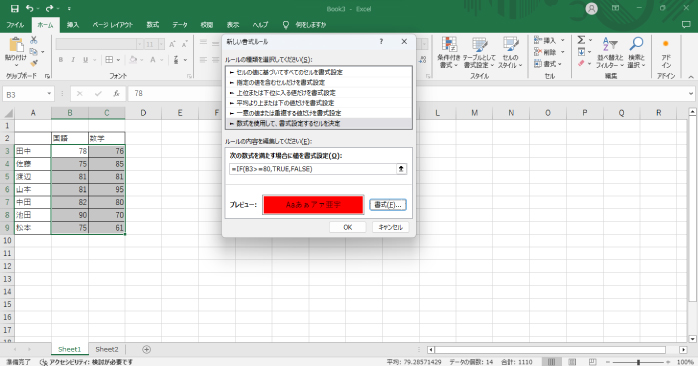Click the zoom in plus button
Image resolution: width=698 pixels, height=366 pixels.
(x=668, y=362)
